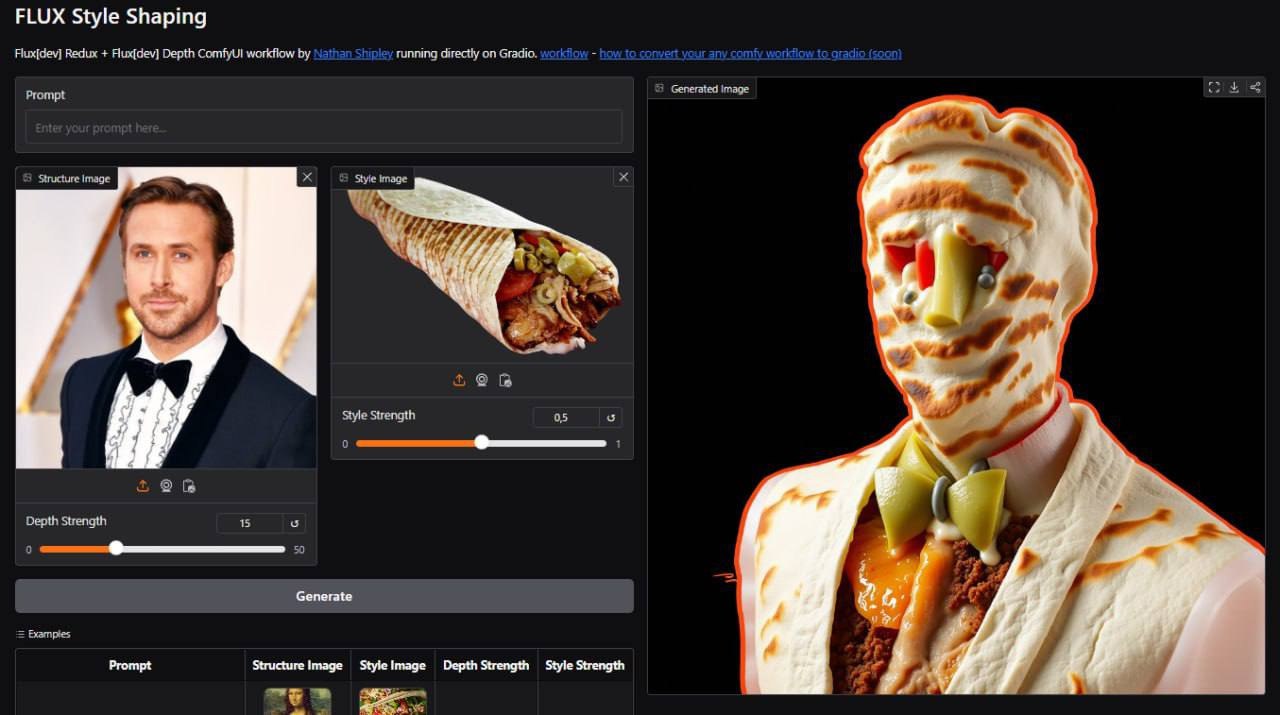Click webcam icon under Style Image
Viewport: 1280px width, 715px height.
[482, 380]
